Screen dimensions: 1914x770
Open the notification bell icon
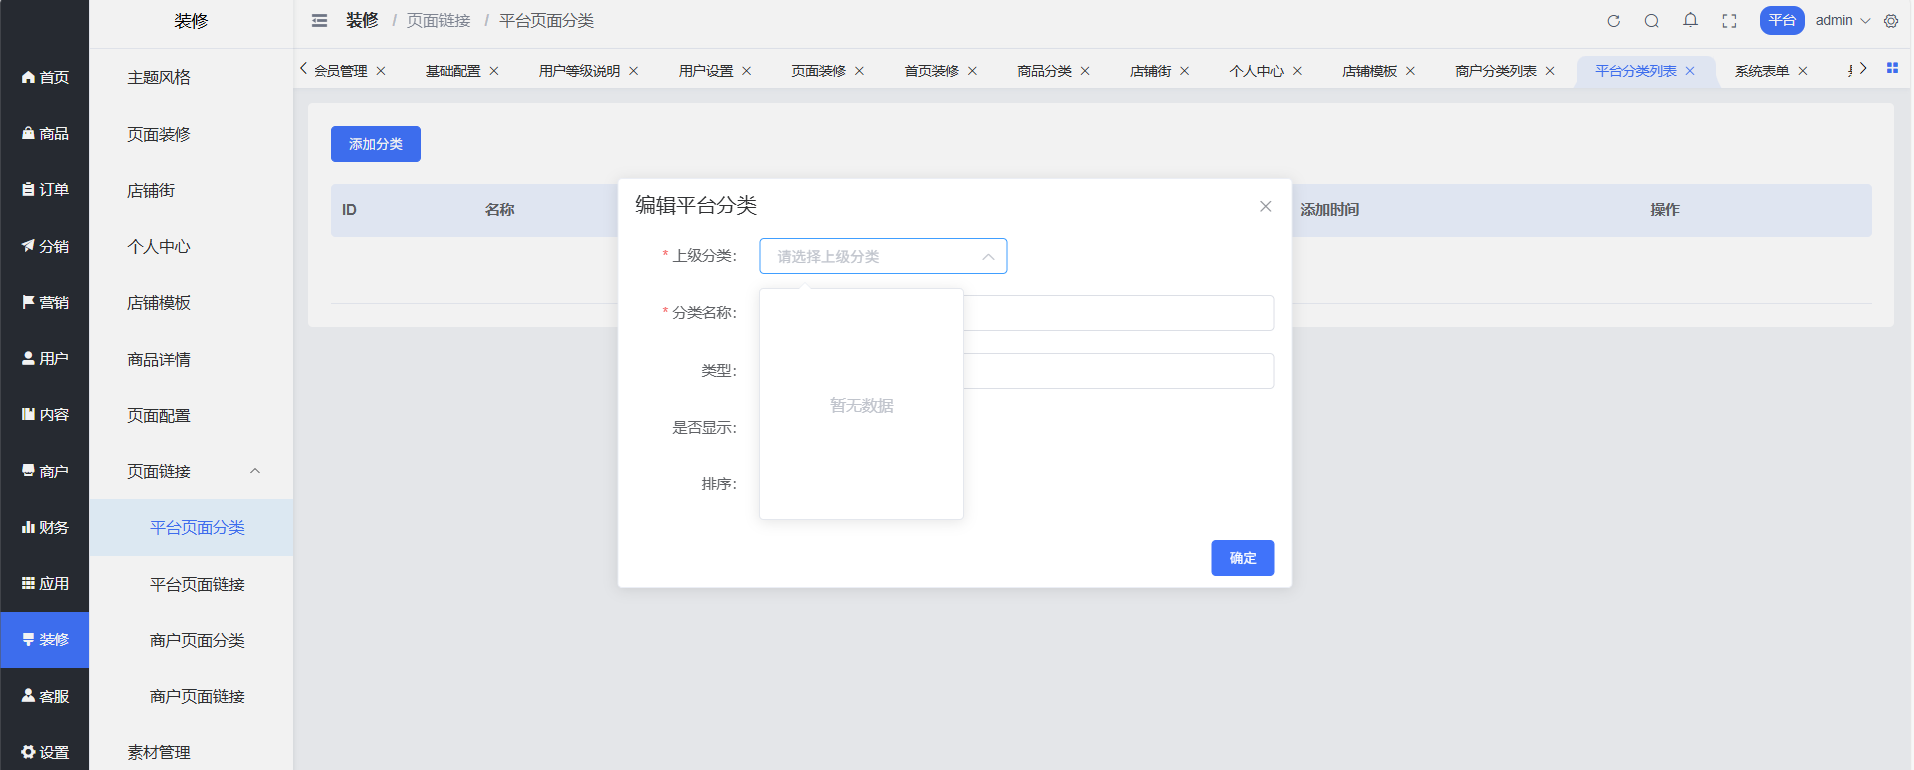(1690, 21)
